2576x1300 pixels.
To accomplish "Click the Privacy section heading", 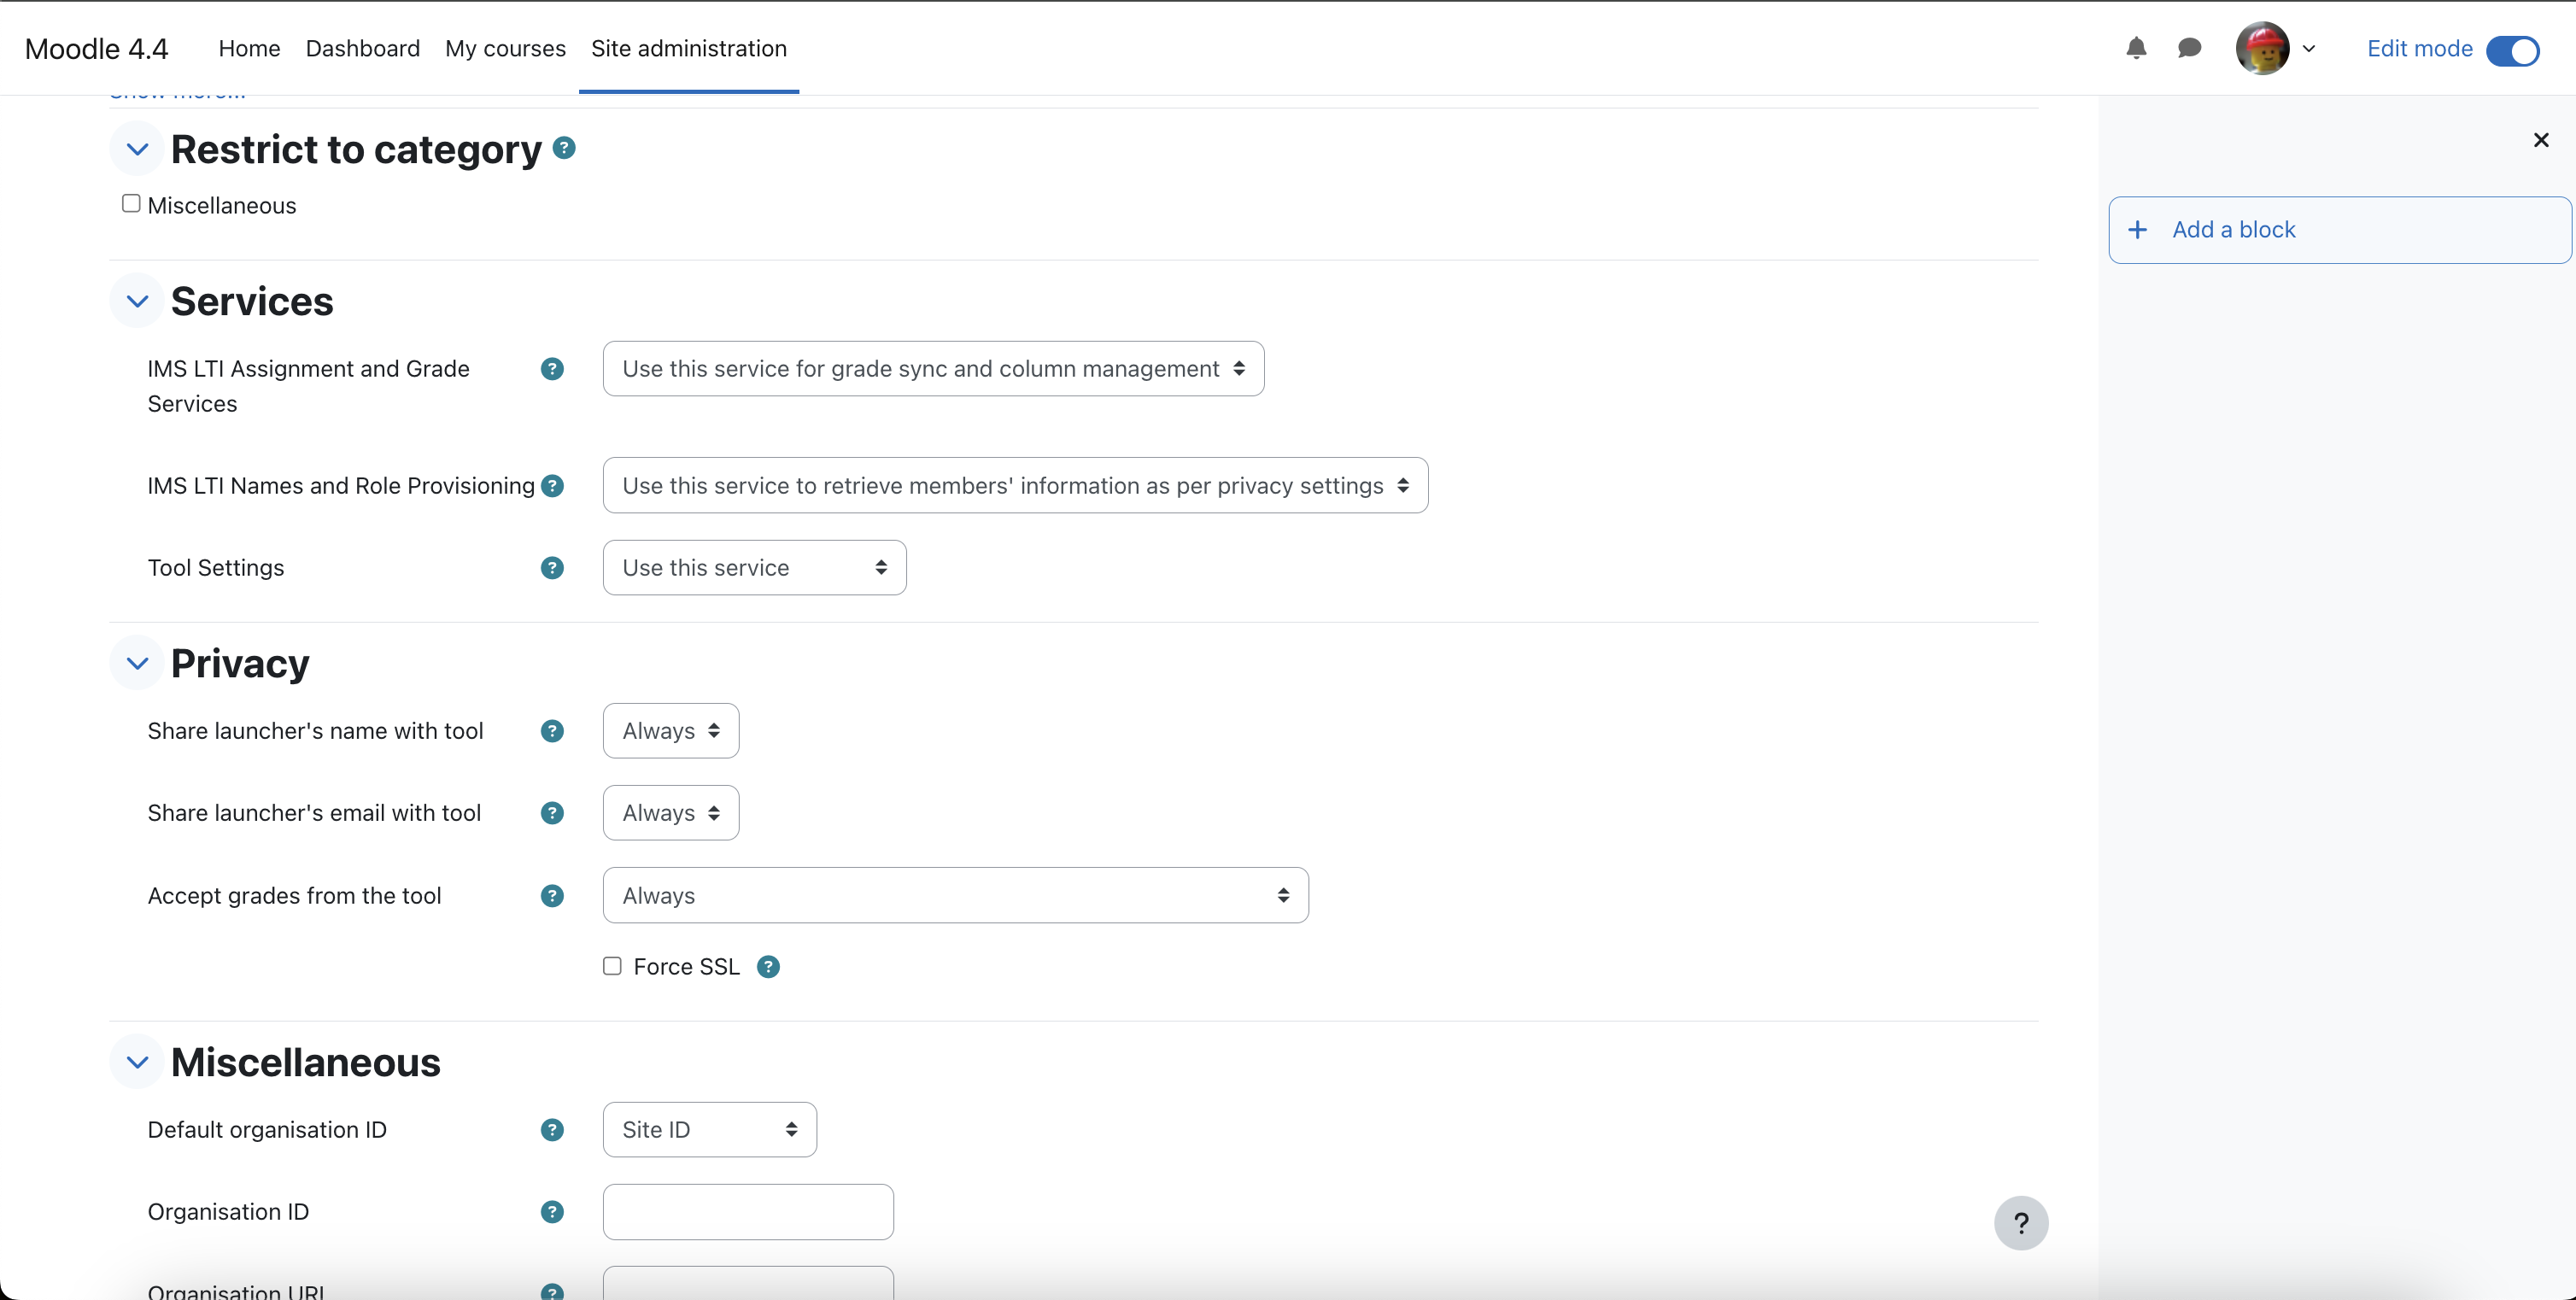I will click(240, 663).
